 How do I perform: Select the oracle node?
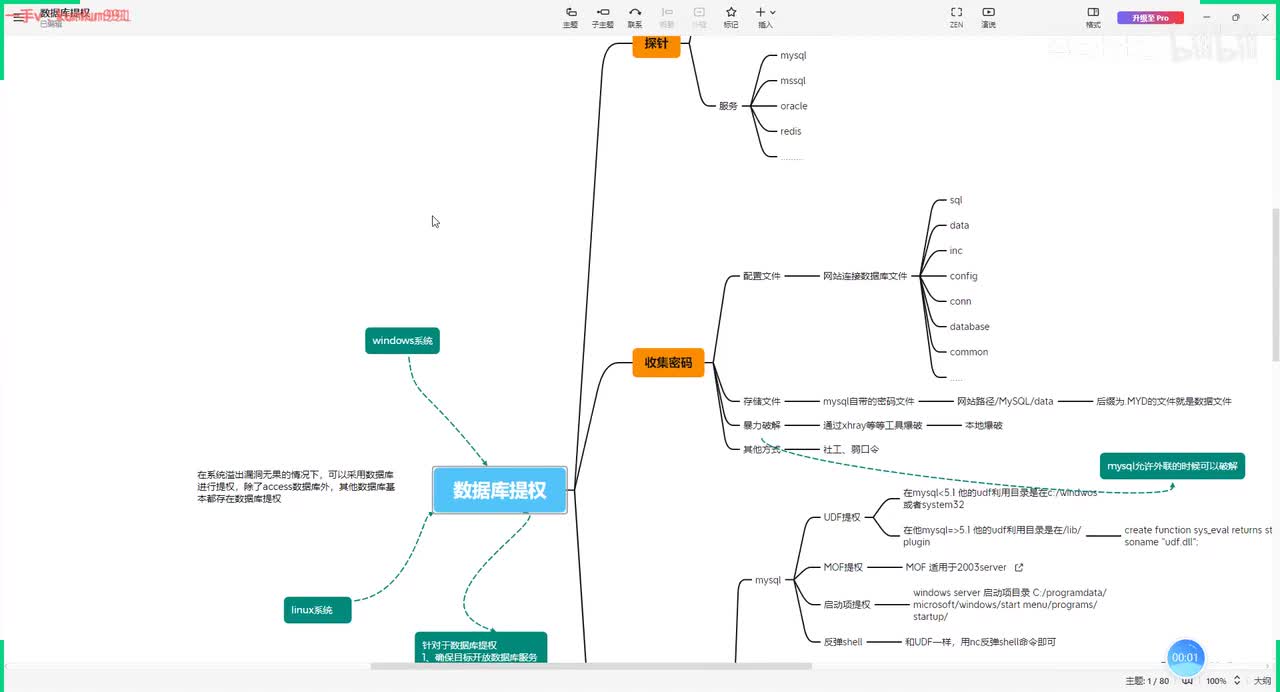794,106
